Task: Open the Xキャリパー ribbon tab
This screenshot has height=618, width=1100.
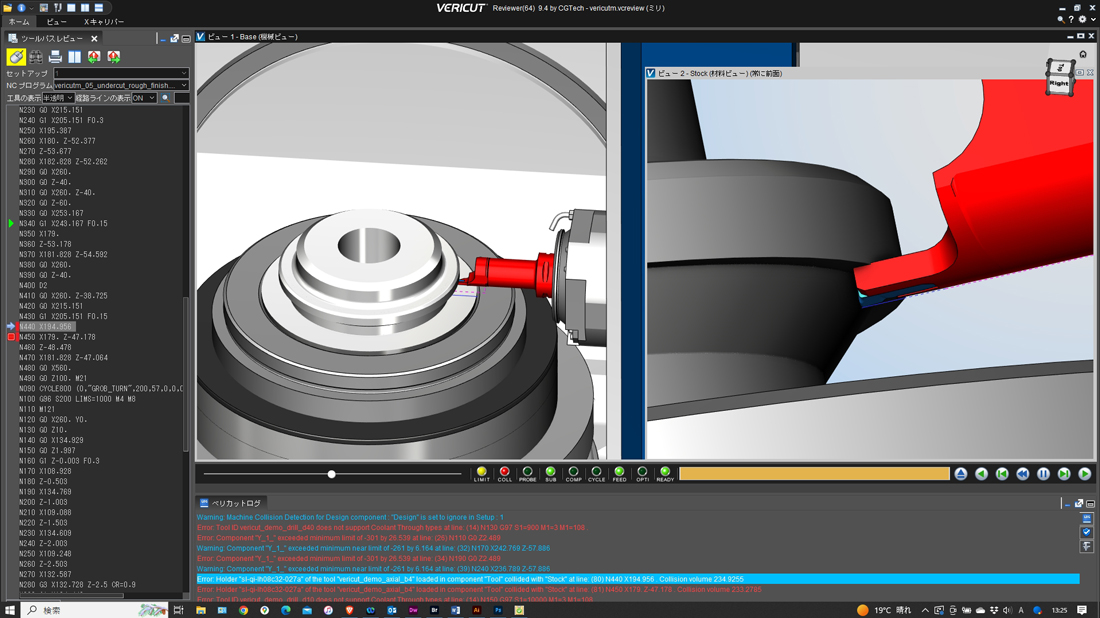Action: point(104,22)
